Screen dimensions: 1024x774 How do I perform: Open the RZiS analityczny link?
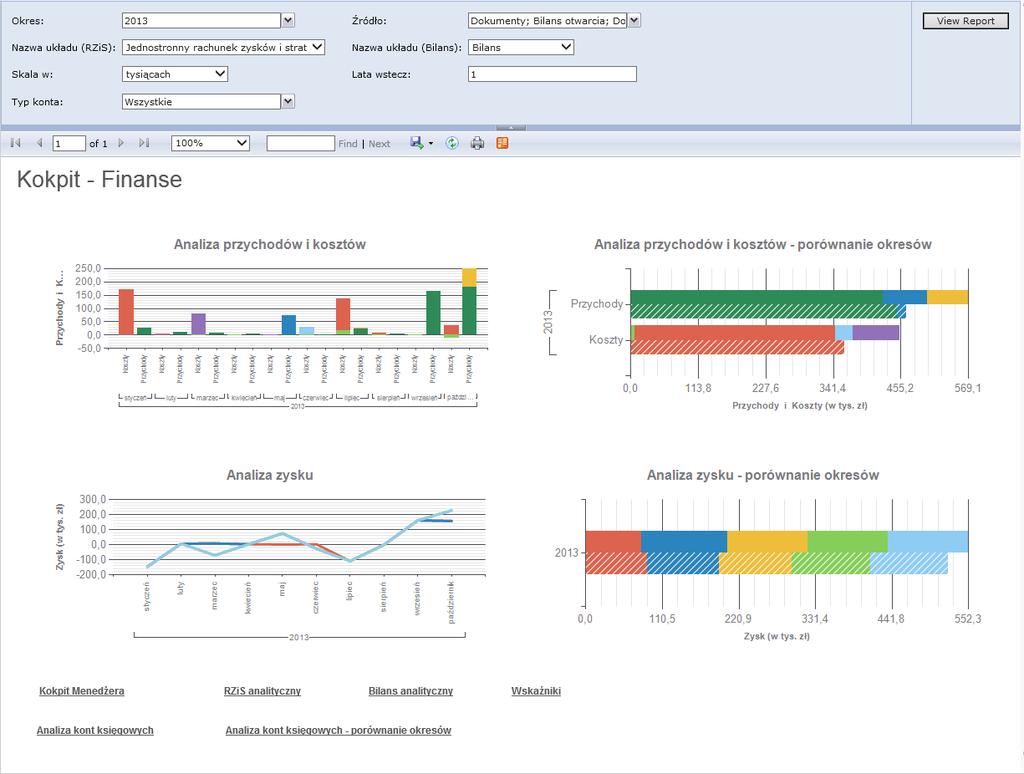pos(263,691)
